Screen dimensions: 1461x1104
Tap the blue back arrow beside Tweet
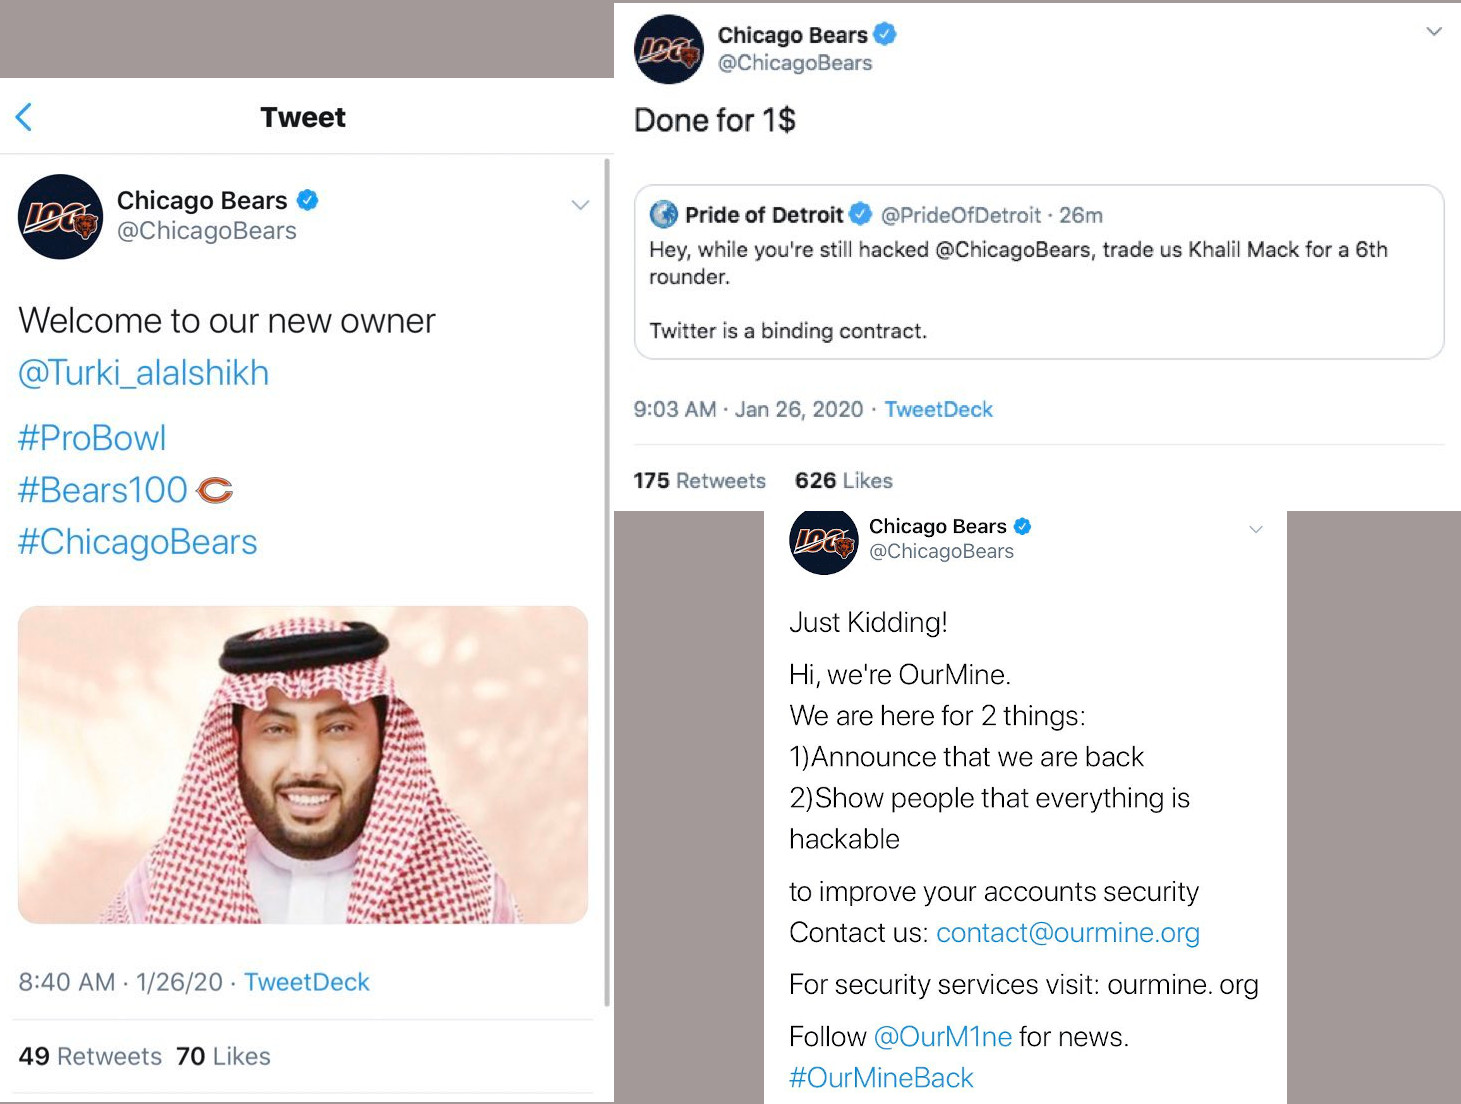(x=25, y=117)
